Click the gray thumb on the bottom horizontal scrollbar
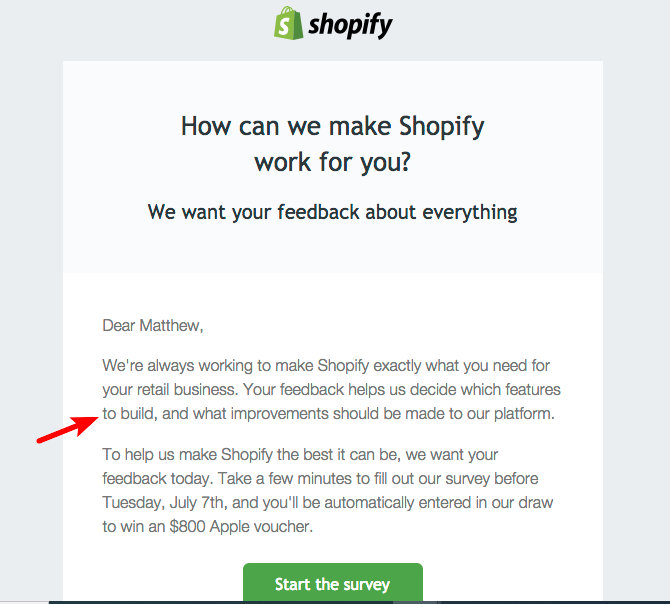The height and width of the screenshot is (604, 670). pyautogui.click(x=414, y=602)
